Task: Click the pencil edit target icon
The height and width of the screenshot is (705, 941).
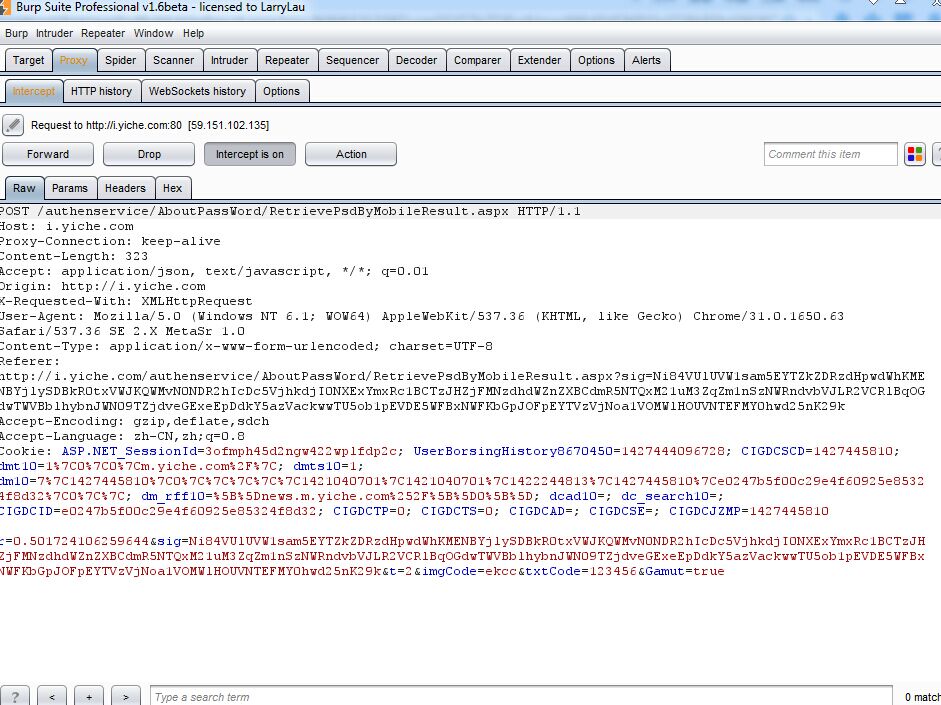Action: (13, 125)
